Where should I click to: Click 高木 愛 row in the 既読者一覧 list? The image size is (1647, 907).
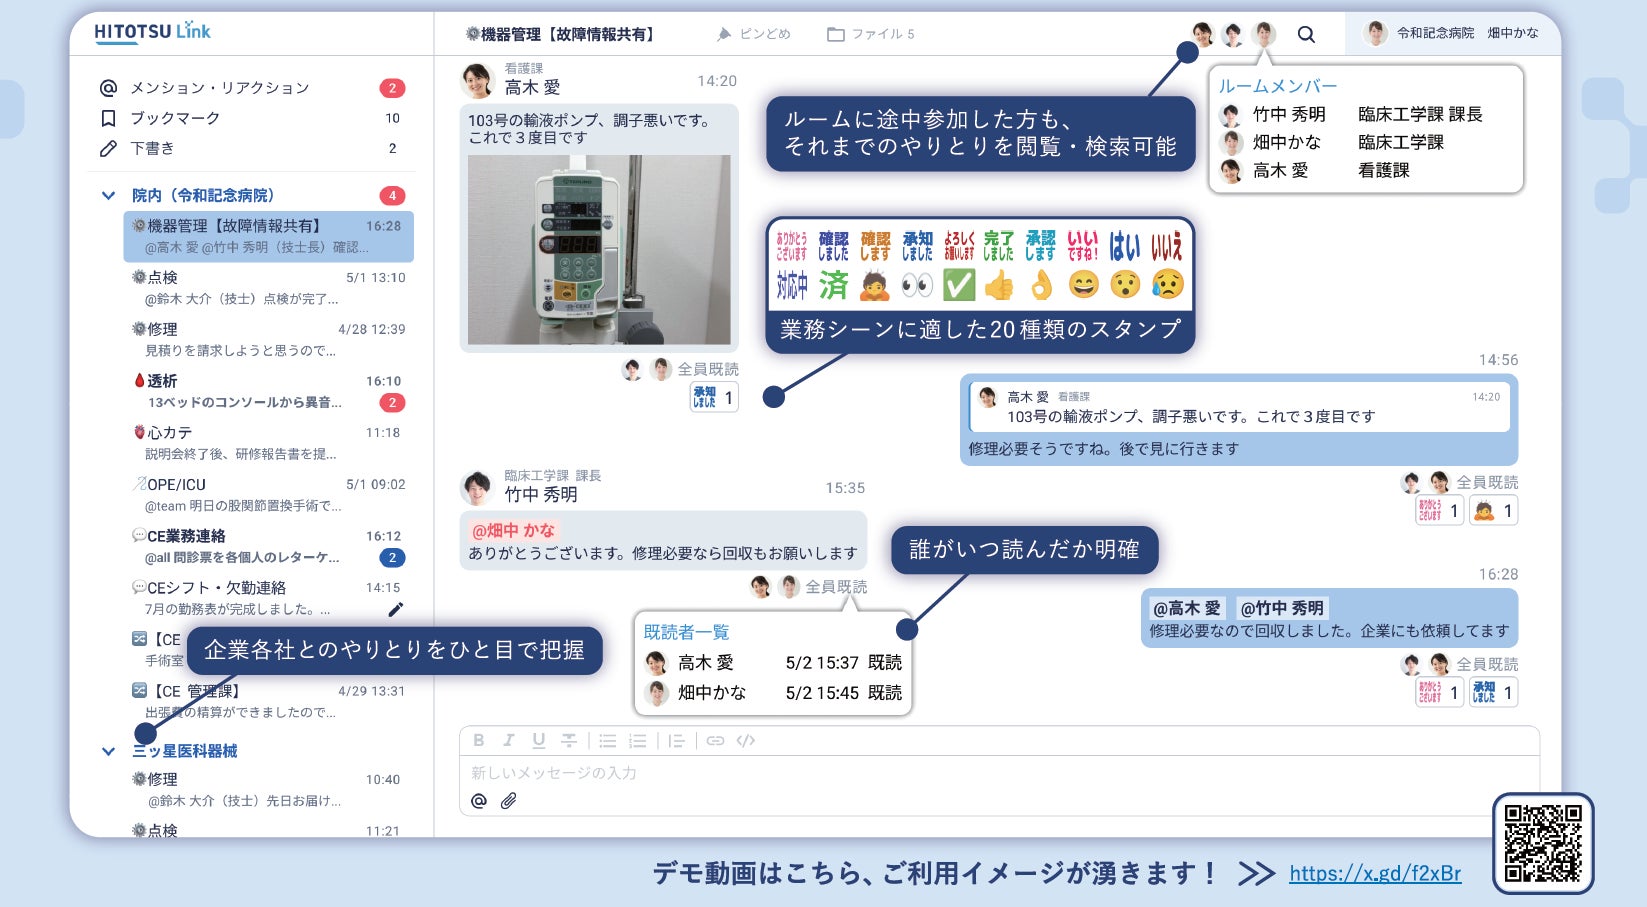(773, 663)
